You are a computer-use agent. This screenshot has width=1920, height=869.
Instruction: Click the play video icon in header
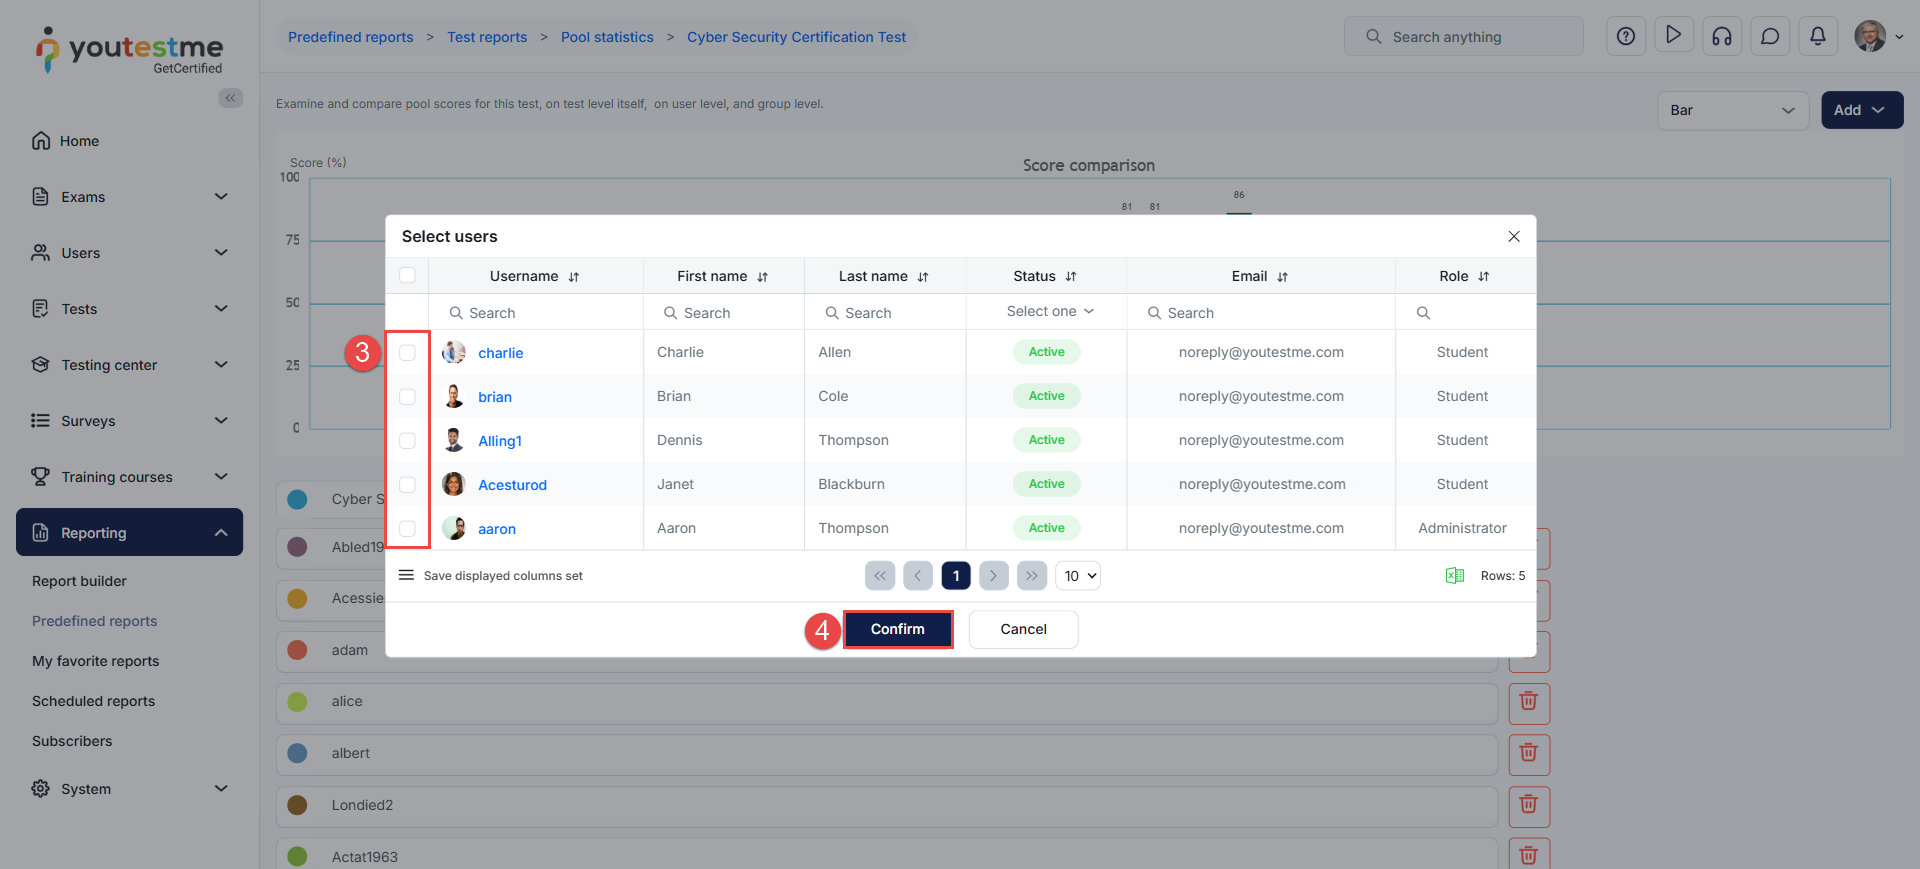point(1673,36)
